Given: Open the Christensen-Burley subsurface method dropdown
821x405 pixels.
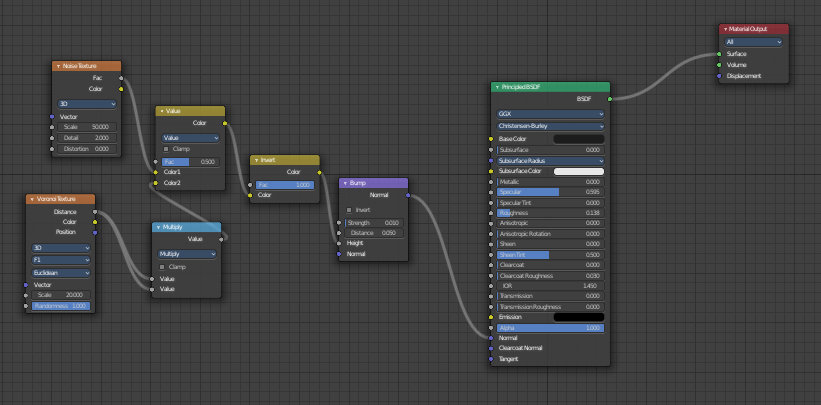Looking at the screenshot, I should coord(550,126).
